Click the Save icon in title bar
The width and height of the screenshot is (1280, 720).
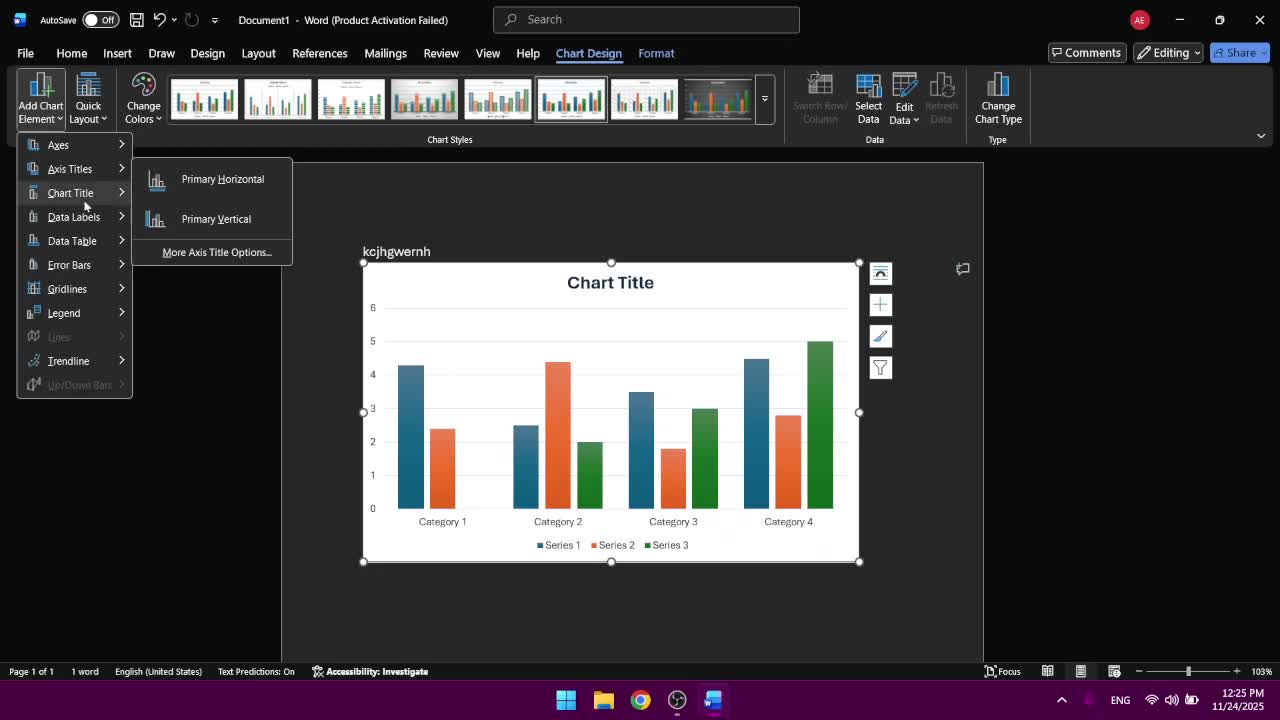point(136,20)
